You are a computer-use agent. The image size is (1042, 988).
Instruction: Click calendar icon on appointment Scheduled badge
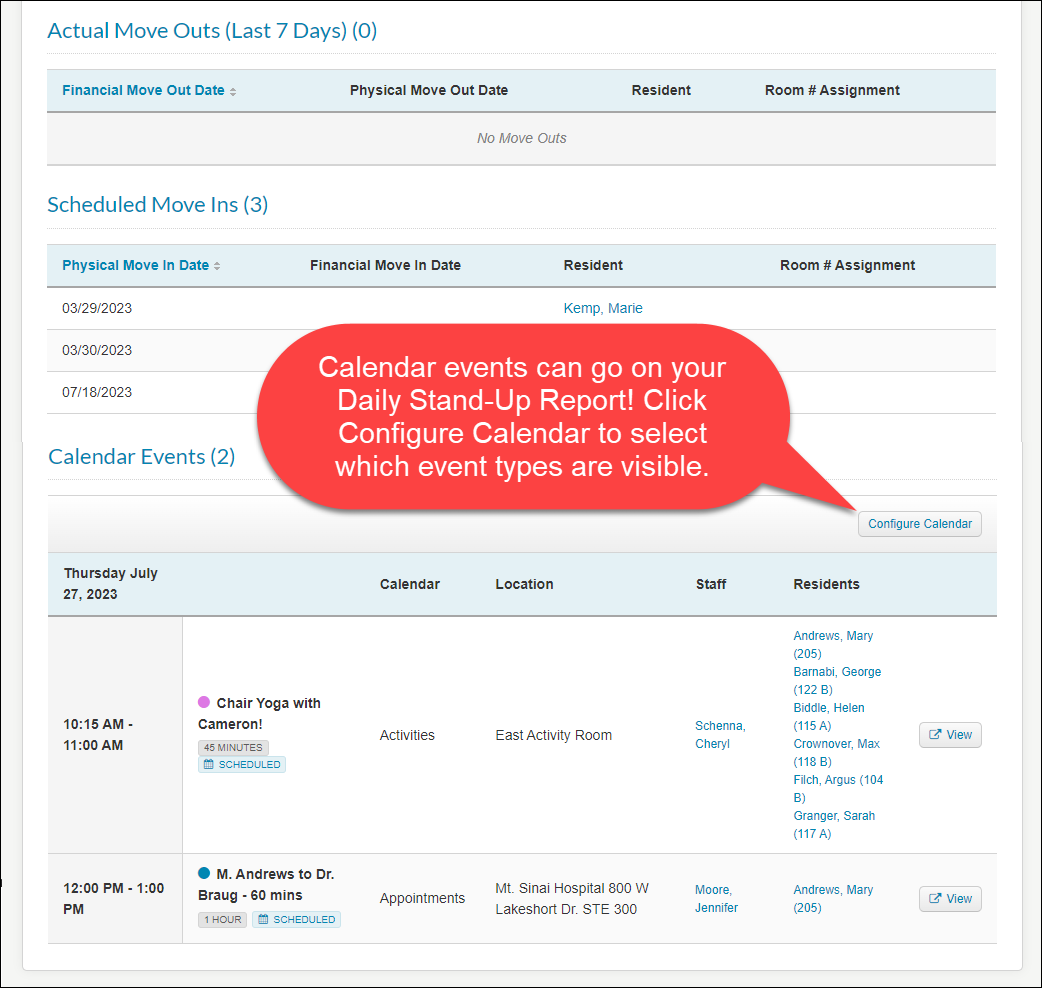[263, 920]
